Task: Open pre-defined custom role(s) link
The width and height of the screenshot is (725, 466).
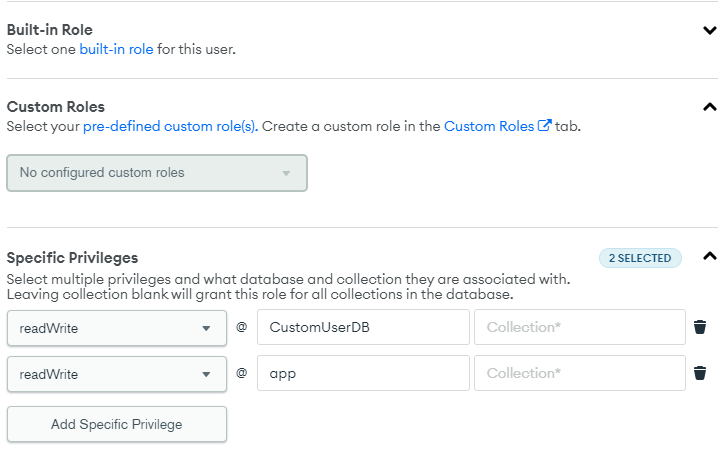Action: coord(169,126)
